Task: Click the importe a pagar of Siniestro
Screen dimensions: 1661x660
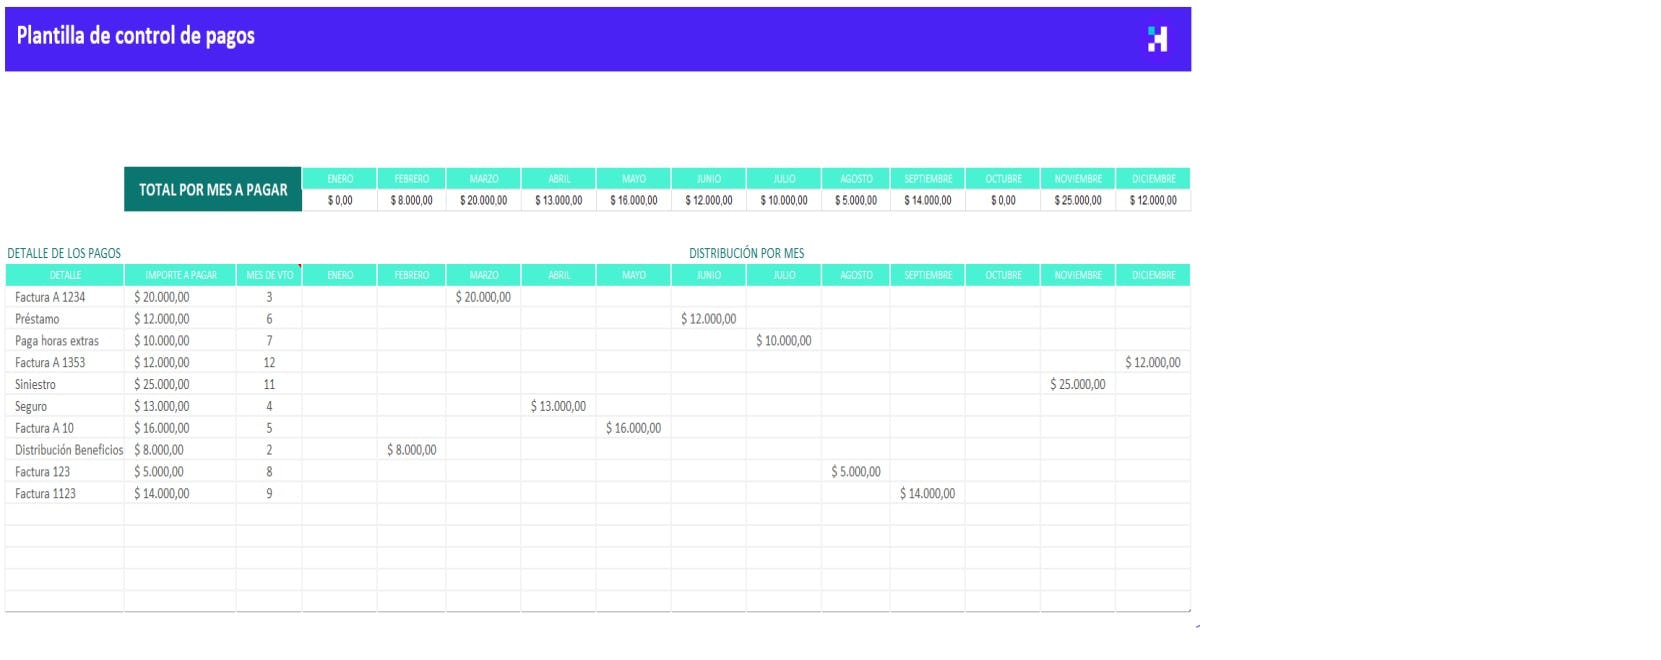Action: point(181,384)
